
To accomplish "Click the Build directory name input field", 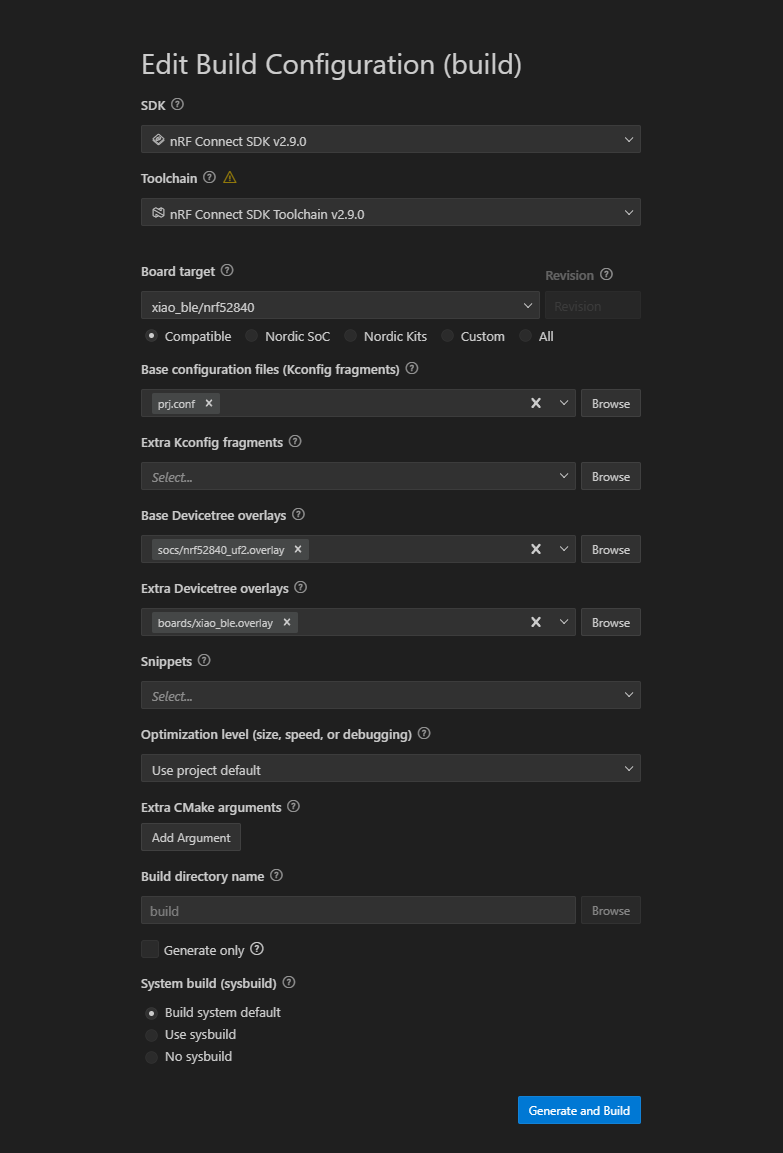I will coord(358,910).
